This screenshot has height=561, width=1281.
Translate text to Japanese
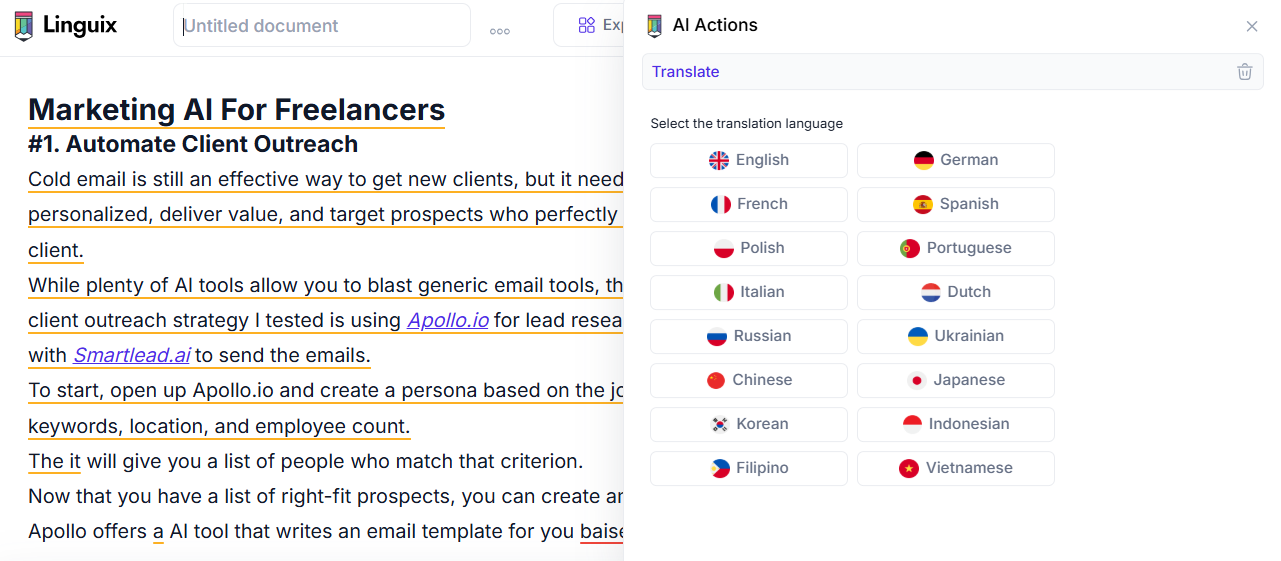[x=955, y=380]
